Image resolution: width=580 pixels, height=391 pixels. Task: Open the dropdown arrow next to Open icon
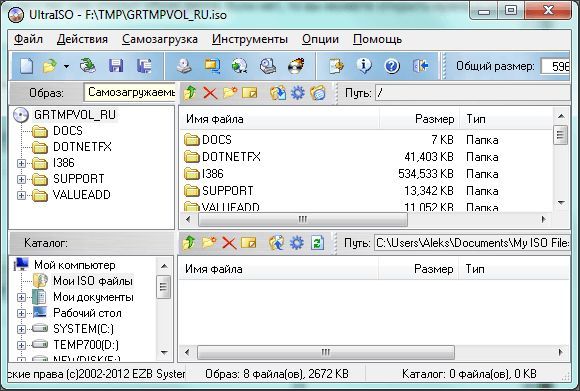[x=66, y=67]
